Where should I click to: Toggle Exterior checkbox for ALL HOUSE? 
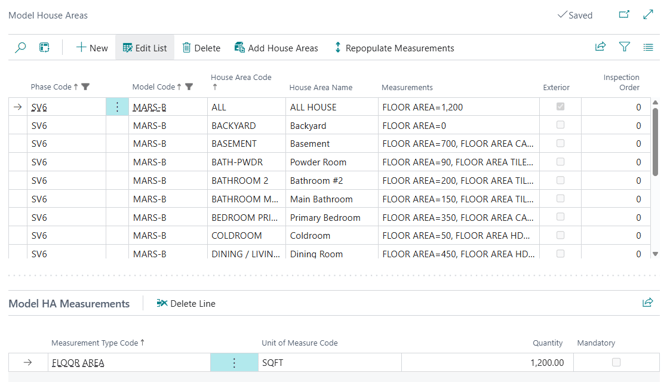tap(560, 106)
